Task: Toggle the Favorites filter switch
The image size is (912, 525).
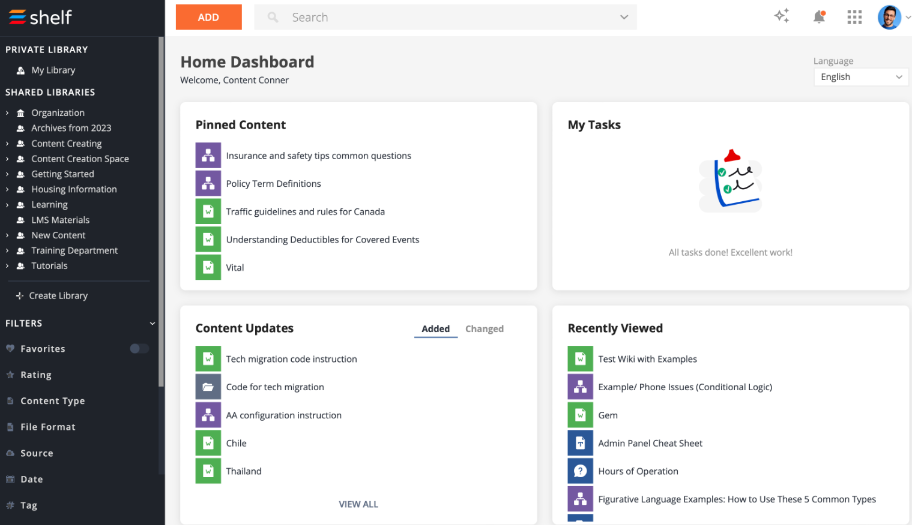Action: point(139,348)
